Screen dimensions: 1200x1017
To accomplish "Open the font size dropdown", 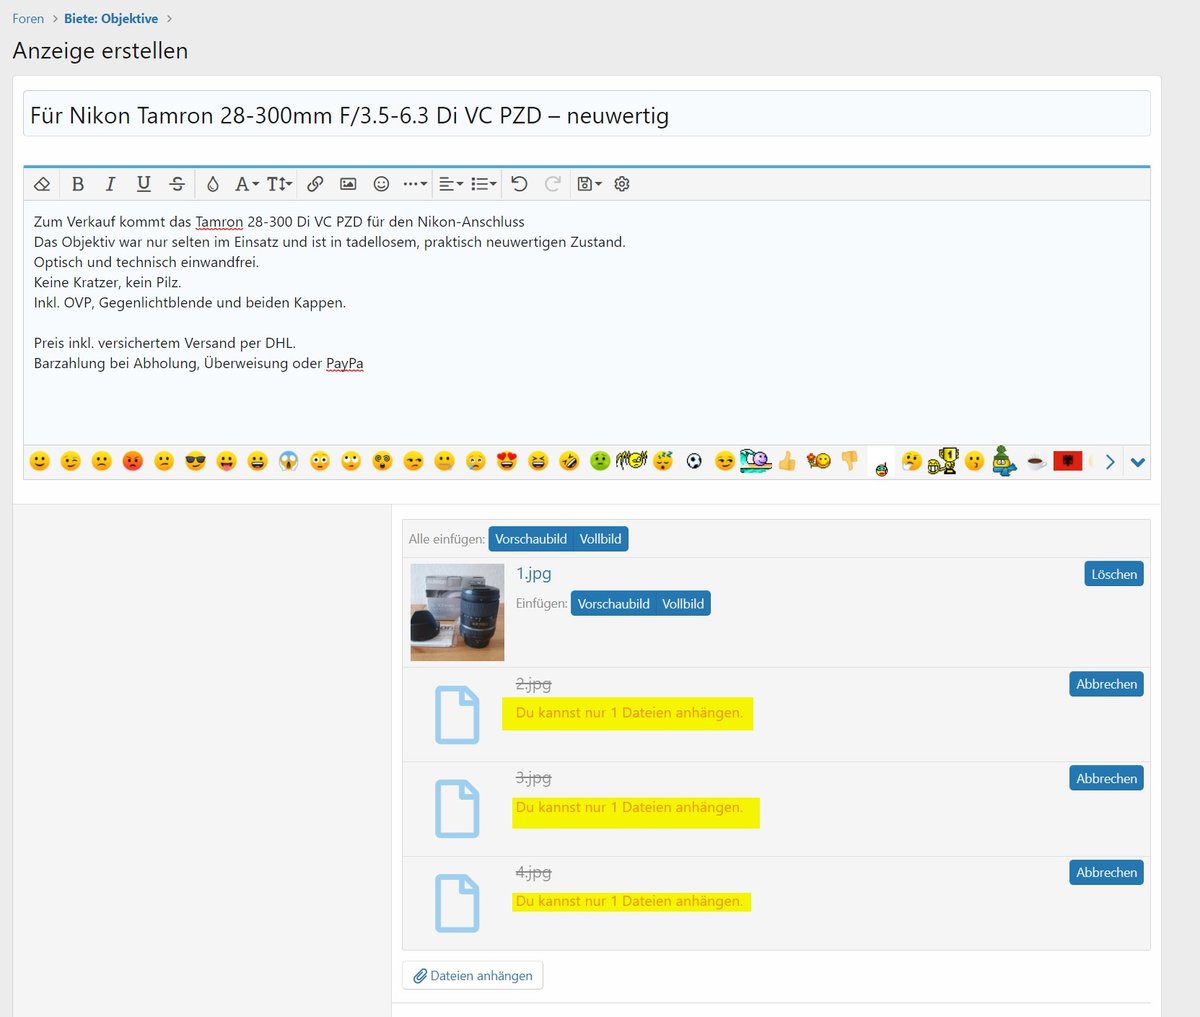I will coord(280,184).
